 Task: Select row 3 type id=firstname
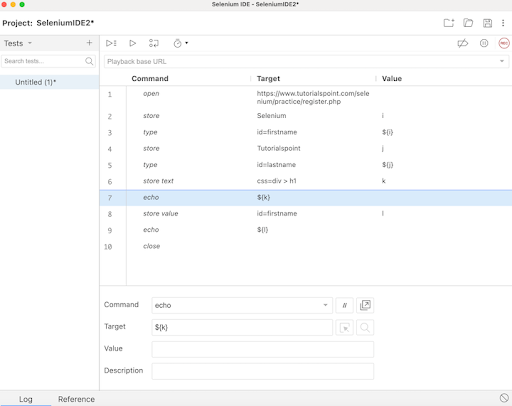click(306, 132)
